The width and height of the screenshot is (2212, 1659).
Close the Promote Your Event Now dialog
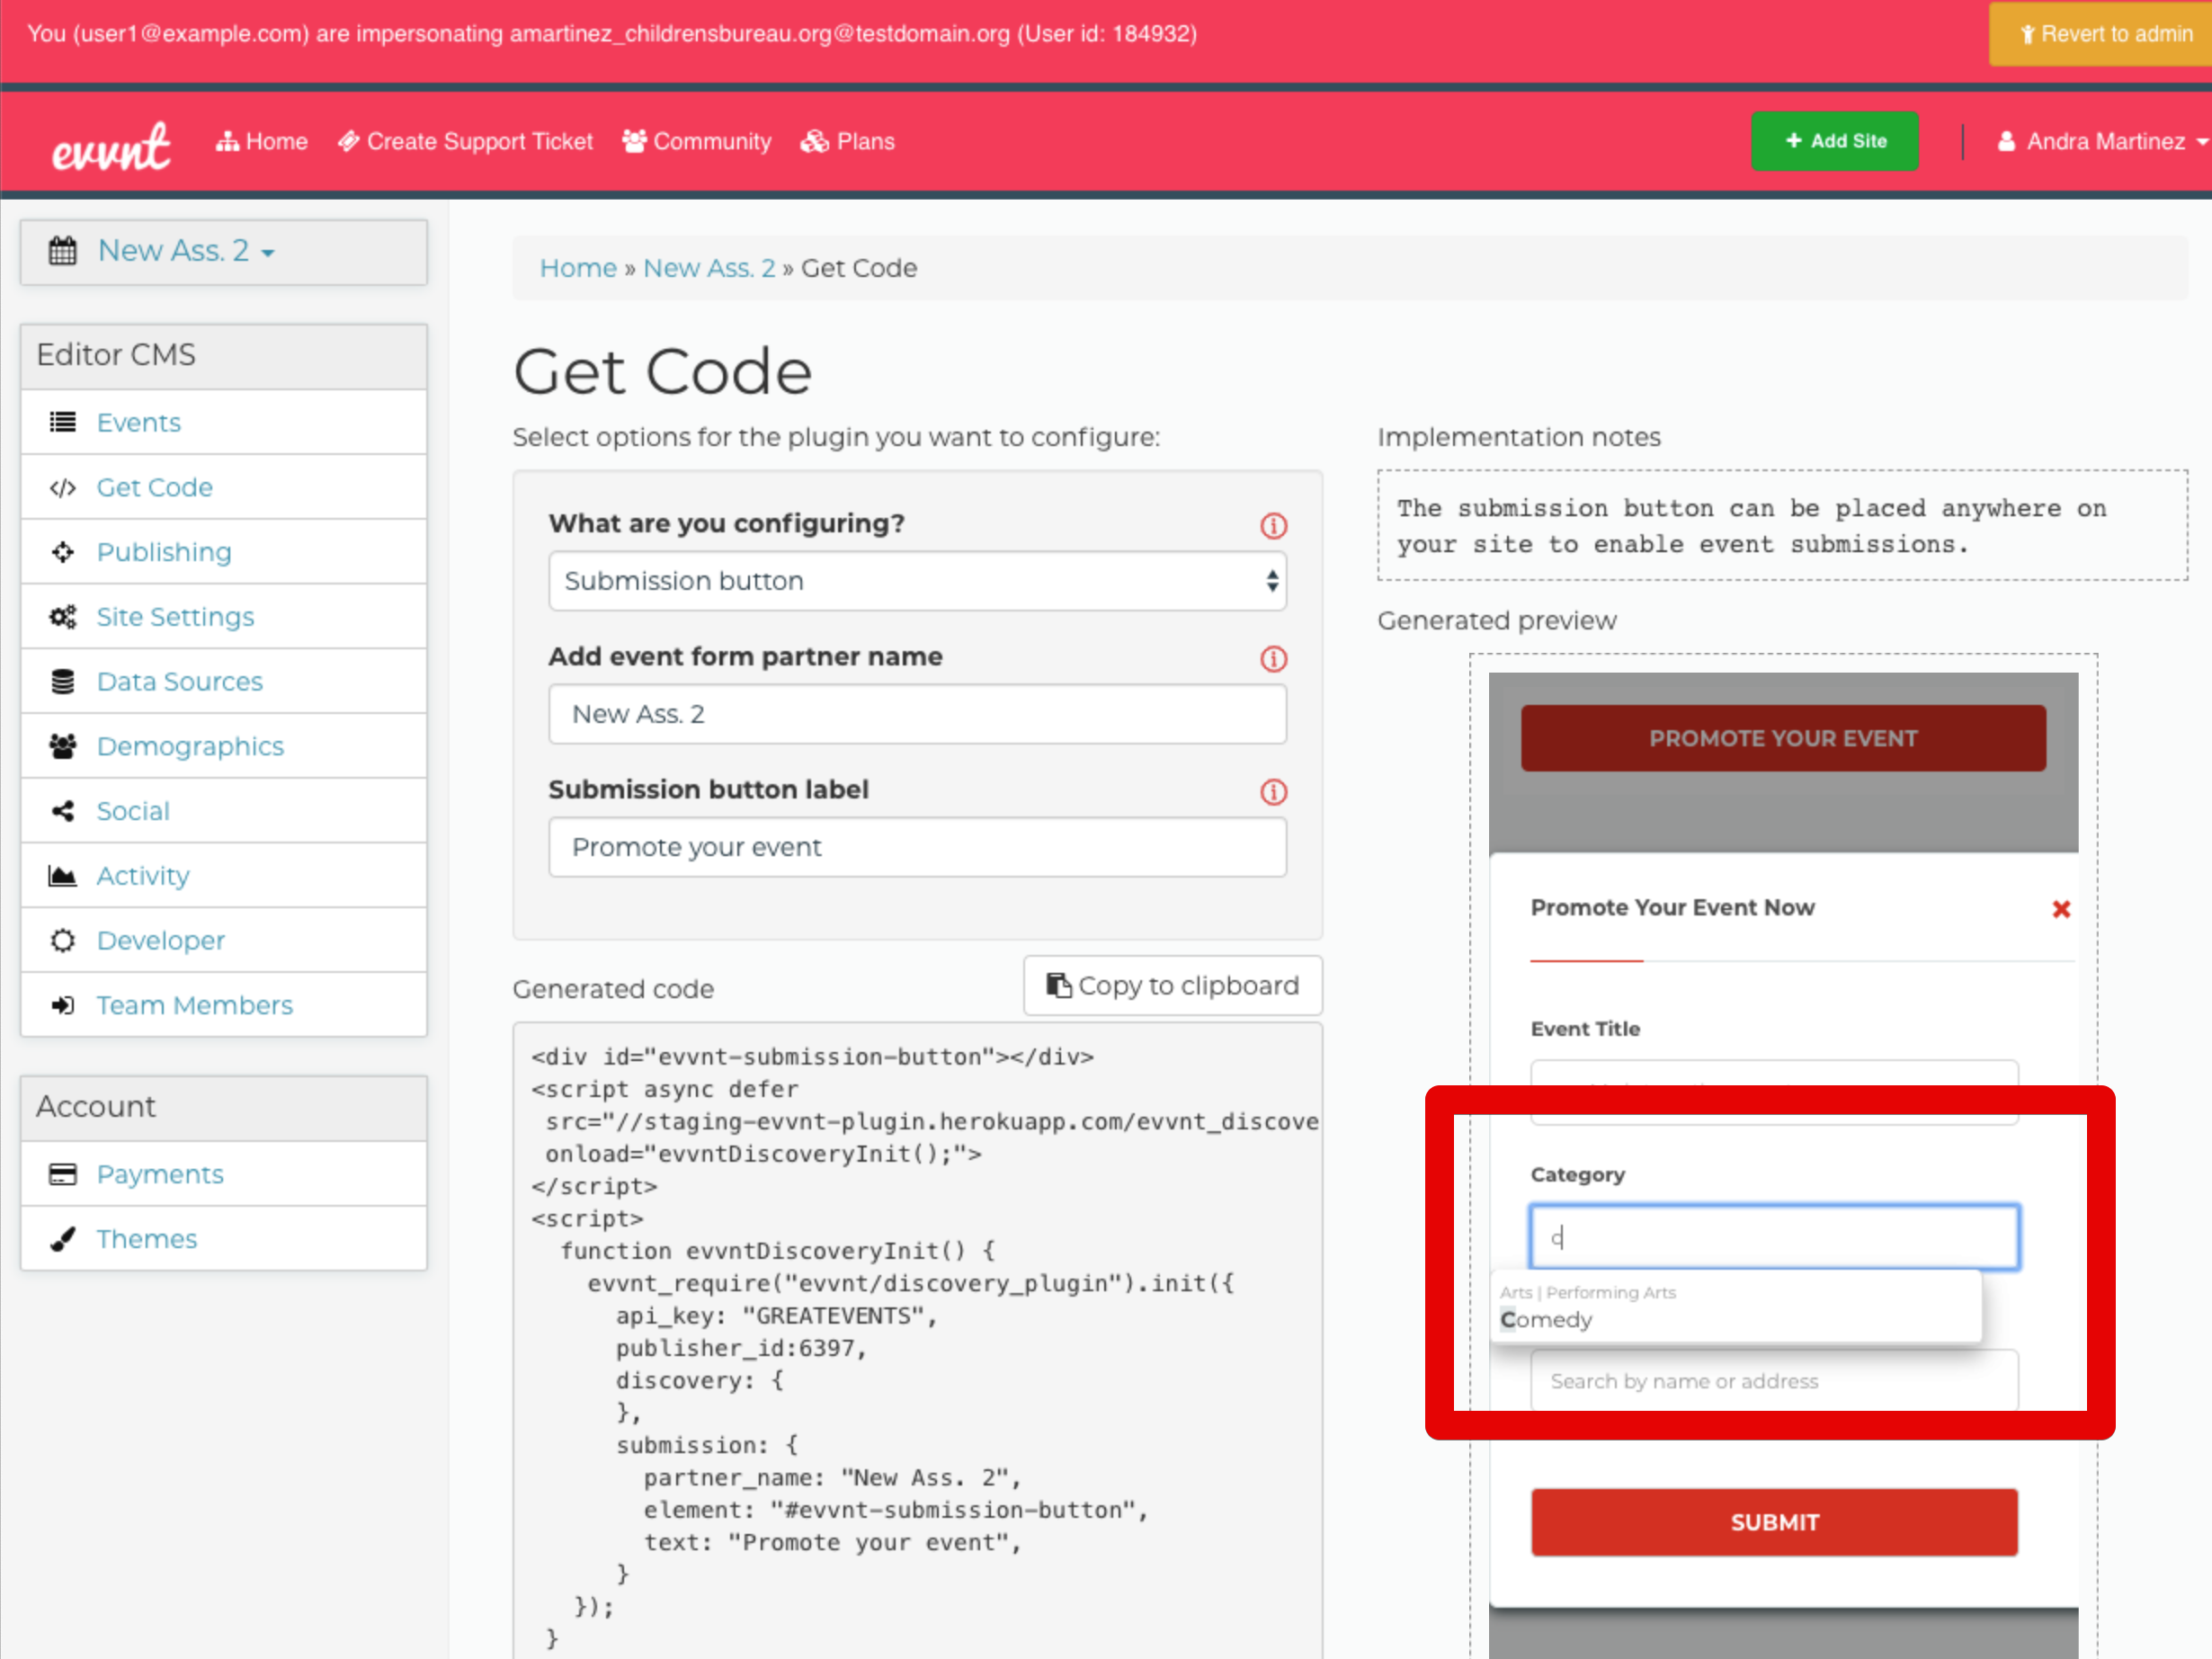[2061, 909]
